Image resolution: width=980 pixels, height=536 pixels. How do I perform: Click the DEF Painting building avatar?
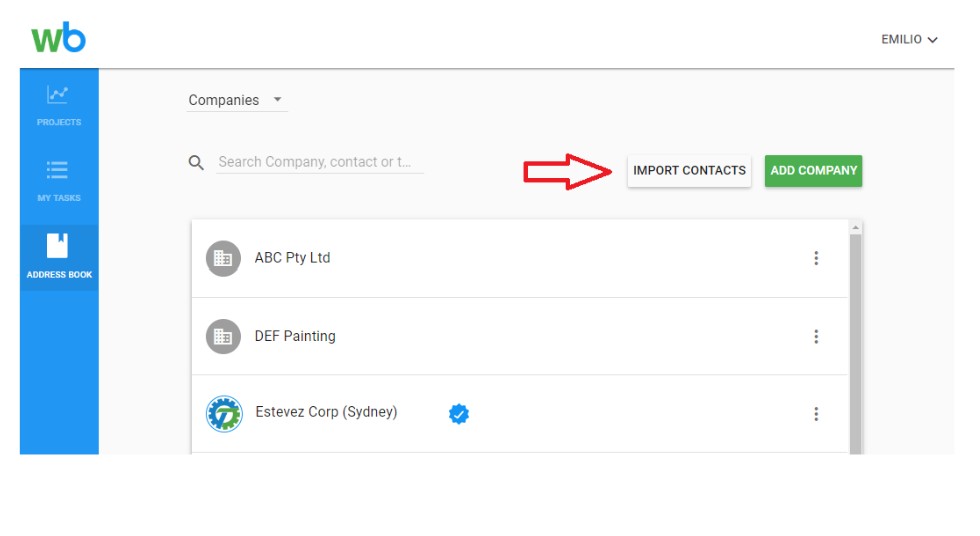pos(223,337)
